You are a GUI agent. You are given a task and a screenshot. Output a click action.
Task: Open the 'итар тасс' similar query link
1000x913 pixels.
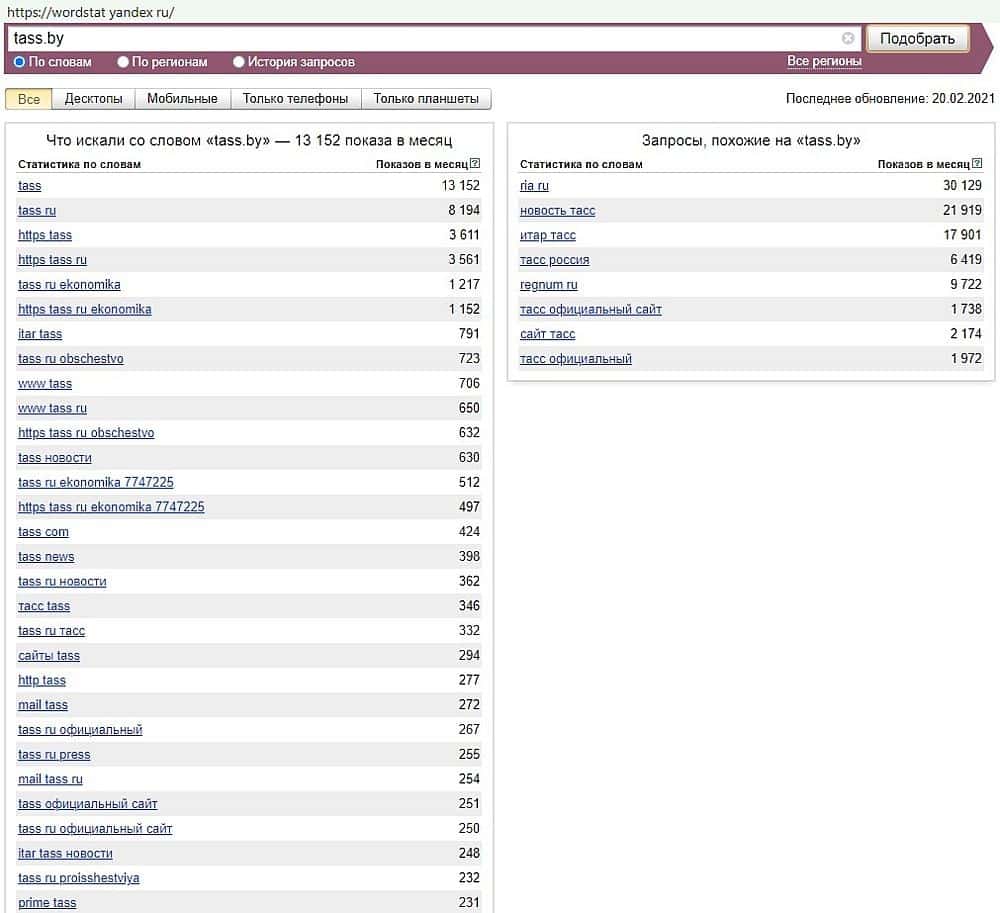tap(547, 236)
